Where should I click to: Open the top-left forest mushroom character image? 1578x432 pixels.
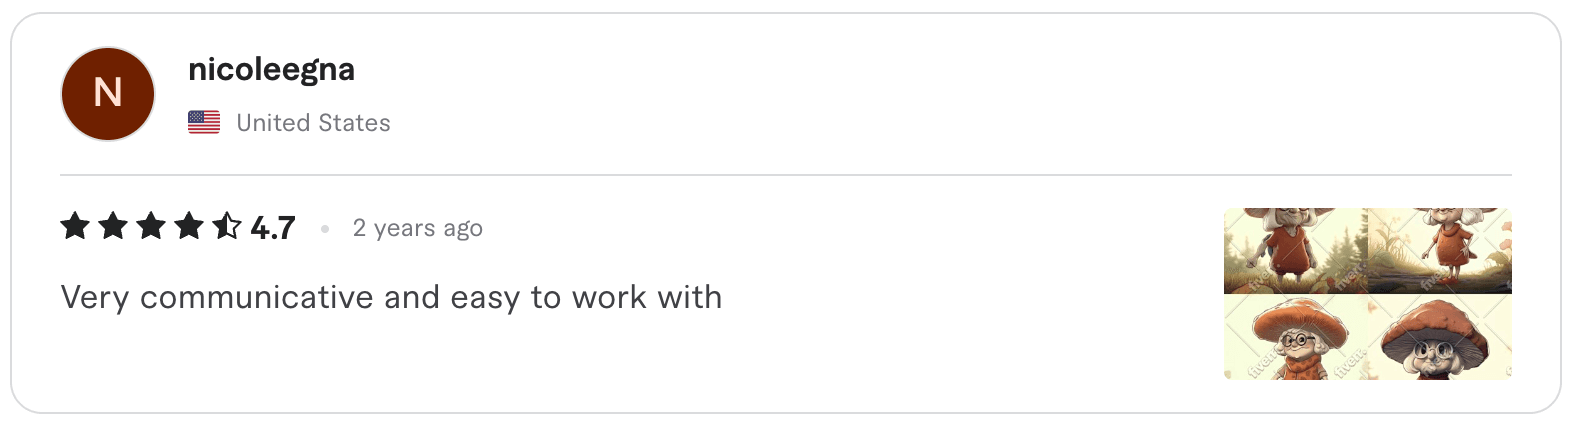[1295, 250]
